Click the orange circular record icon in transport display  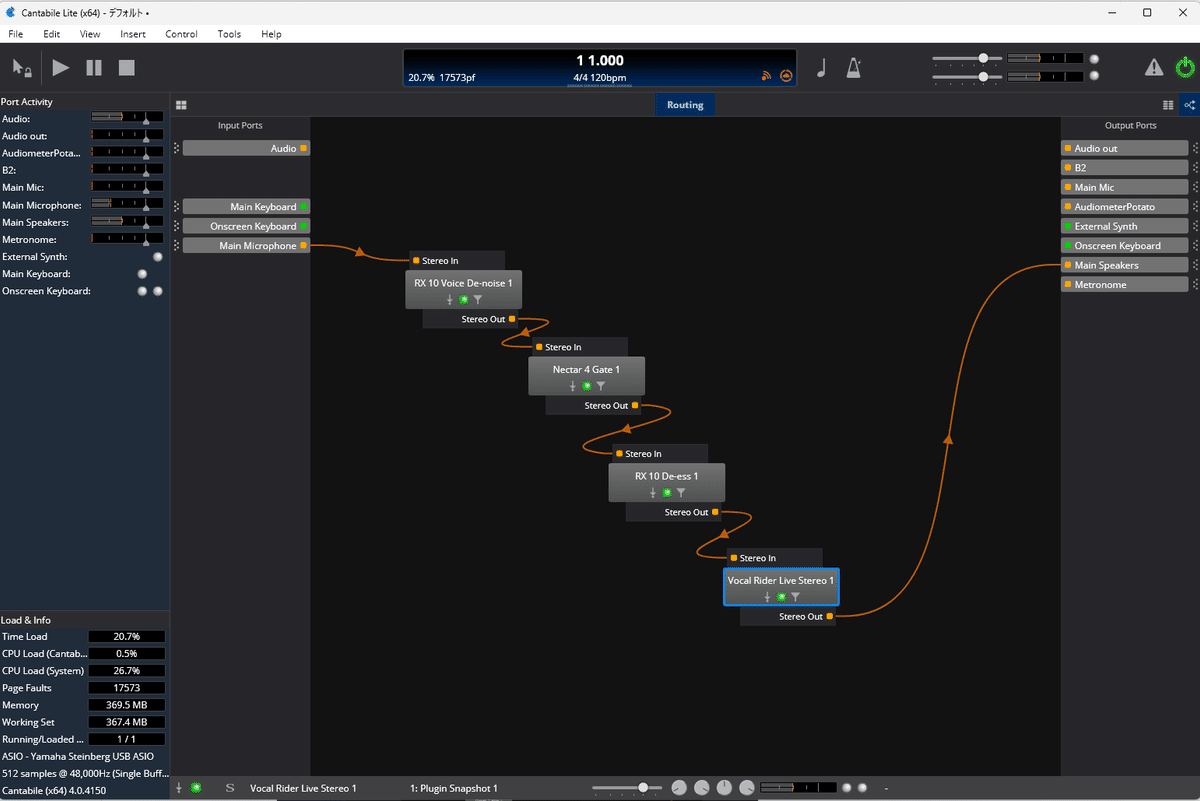click(x=786, y=76)
